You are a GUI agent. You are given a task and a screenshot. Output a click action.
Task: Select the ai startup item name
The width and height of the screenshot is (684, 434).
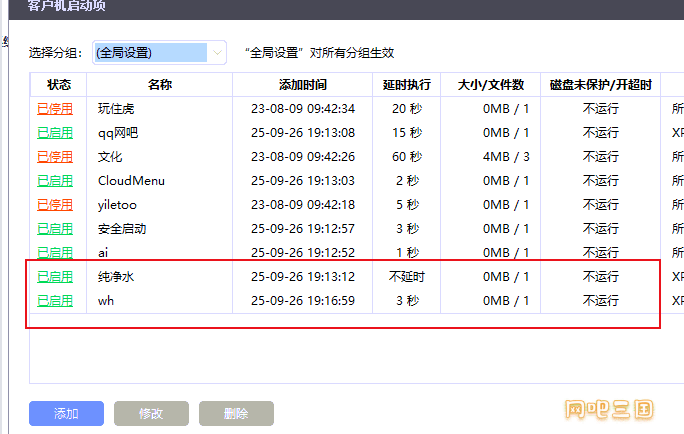(x=104, y=252)
